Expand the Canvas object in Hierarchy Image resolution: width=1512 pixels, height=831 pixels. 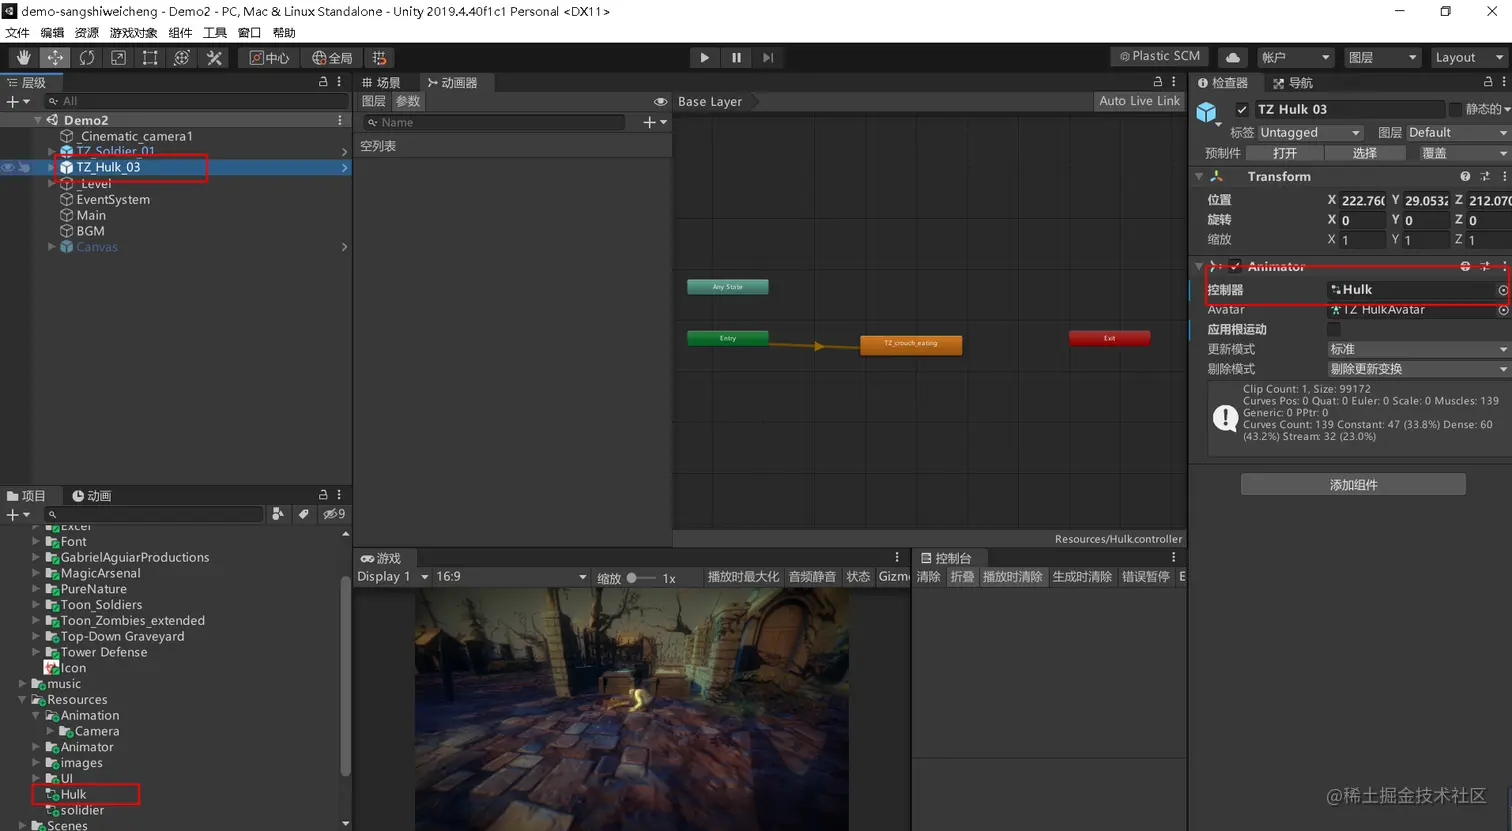[x=52, y=247]
